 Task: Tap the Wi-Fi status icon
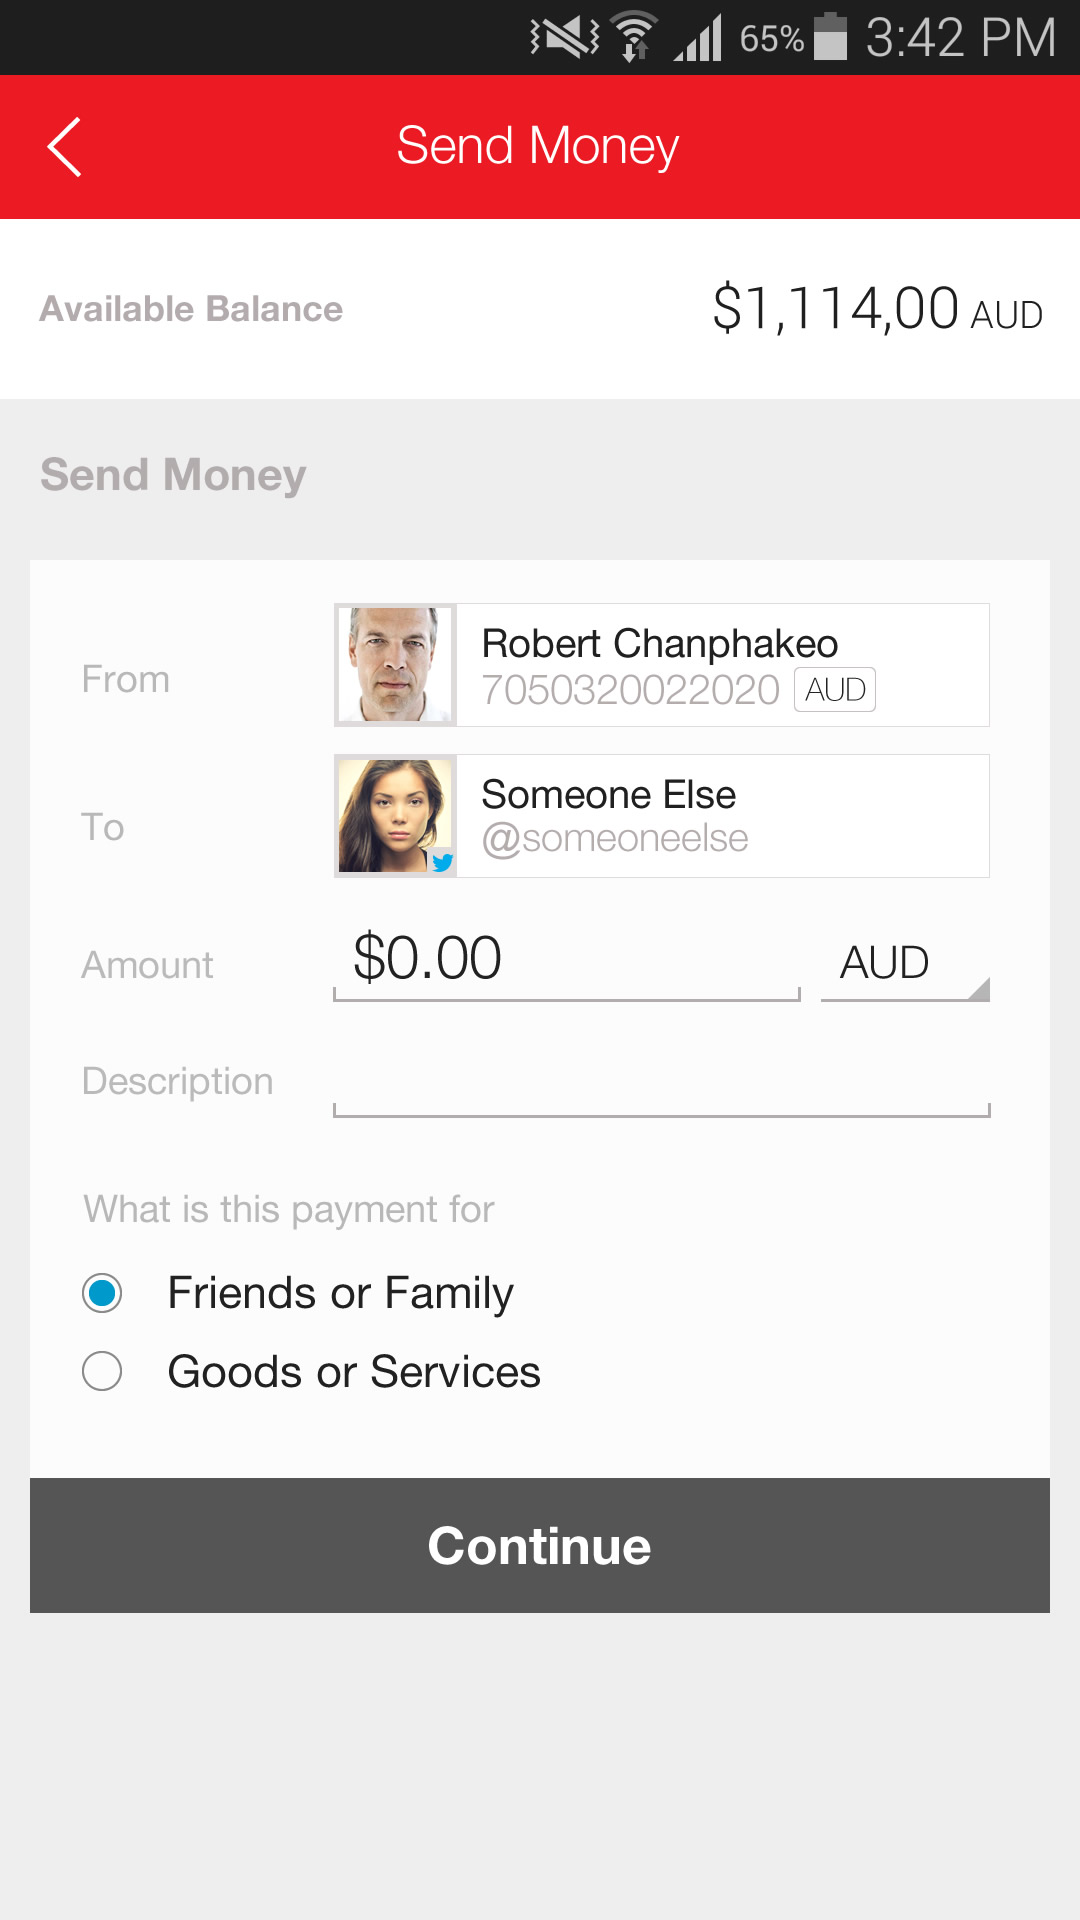point(634,38)
